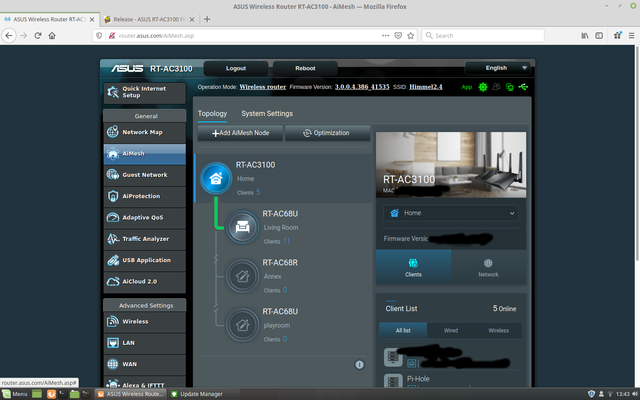The width and height of the screenshot is (640, 400).
Task: Open page actions ellipsis menu
Action: click(x=385, y=36)
